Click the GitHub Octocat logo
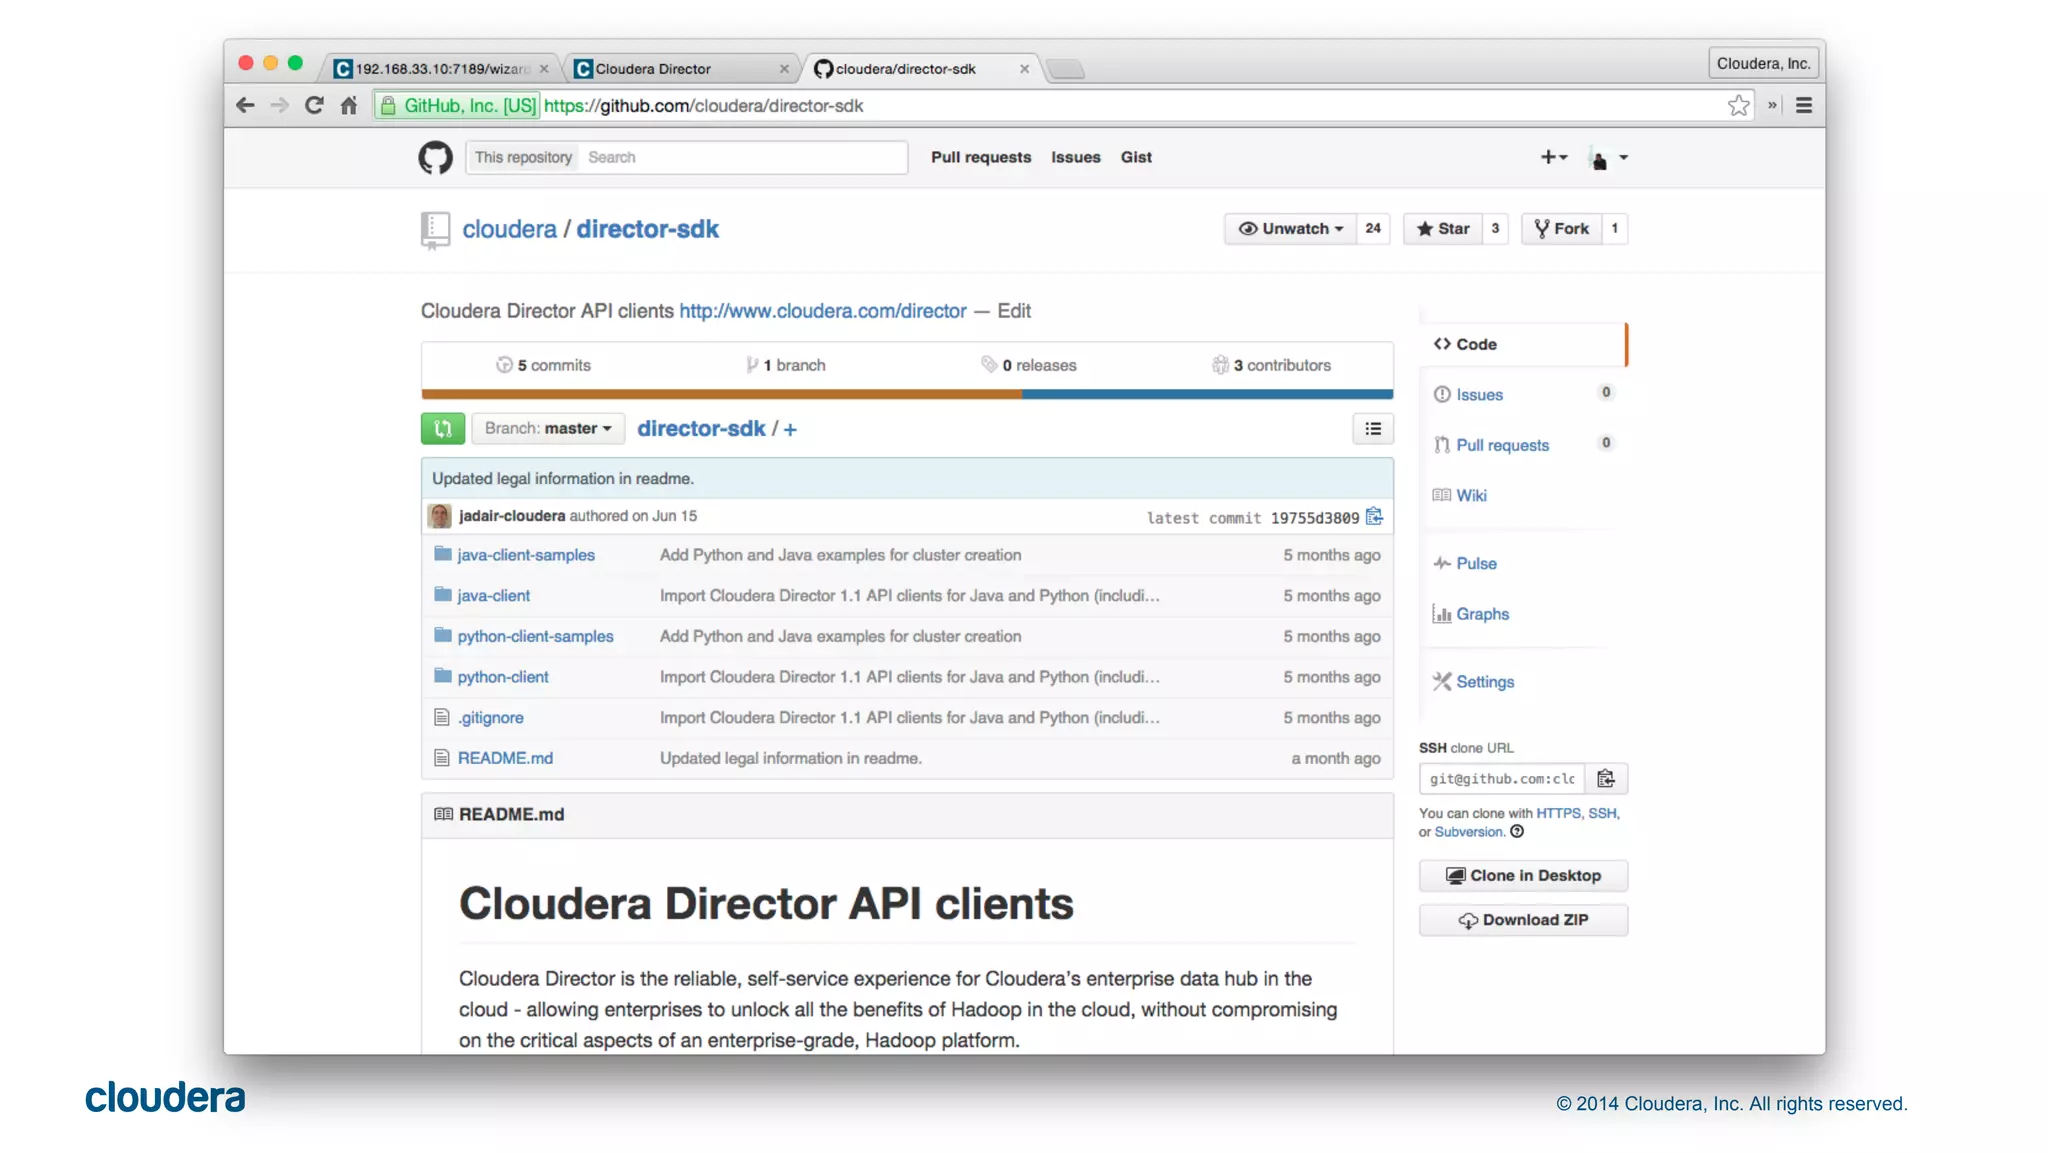The image size is (2048, 1153). (x=435, y=157)
